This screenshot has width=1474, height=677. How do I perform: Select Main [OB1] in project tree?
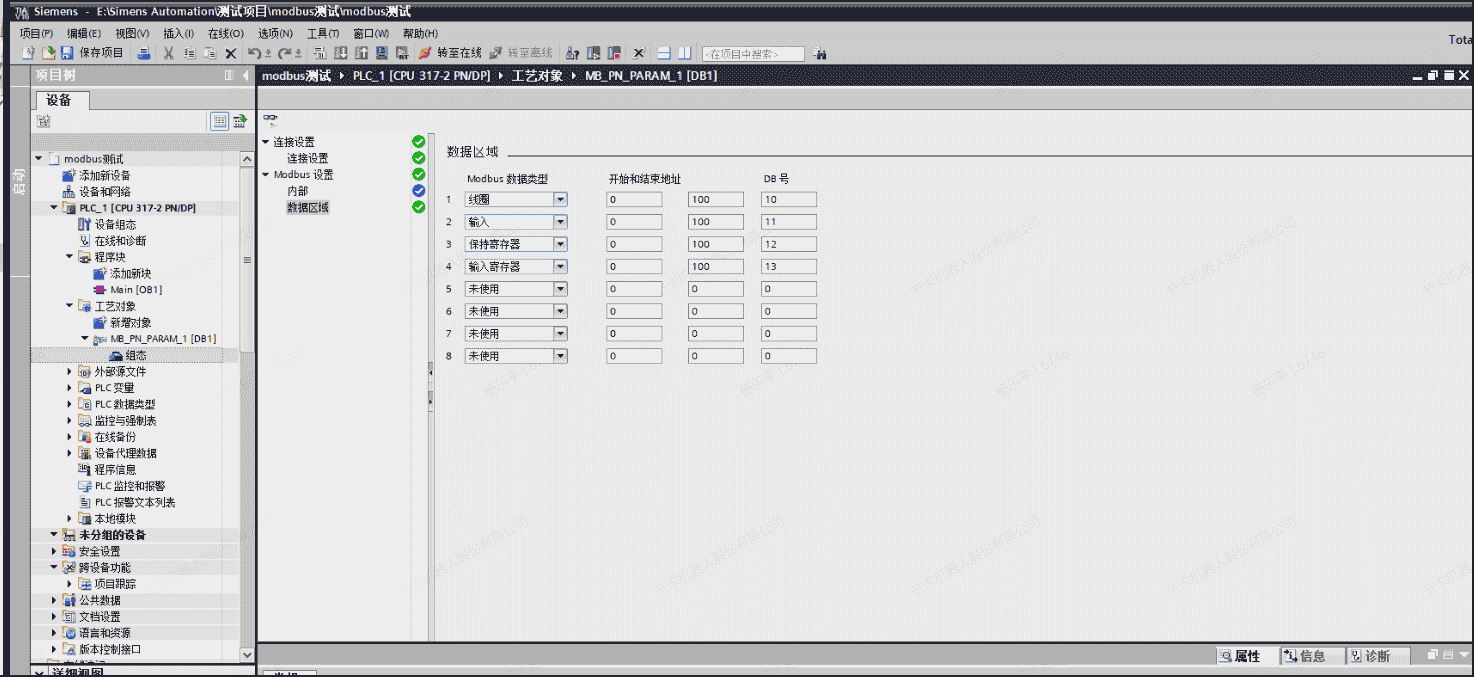click(x=135, y=290)
